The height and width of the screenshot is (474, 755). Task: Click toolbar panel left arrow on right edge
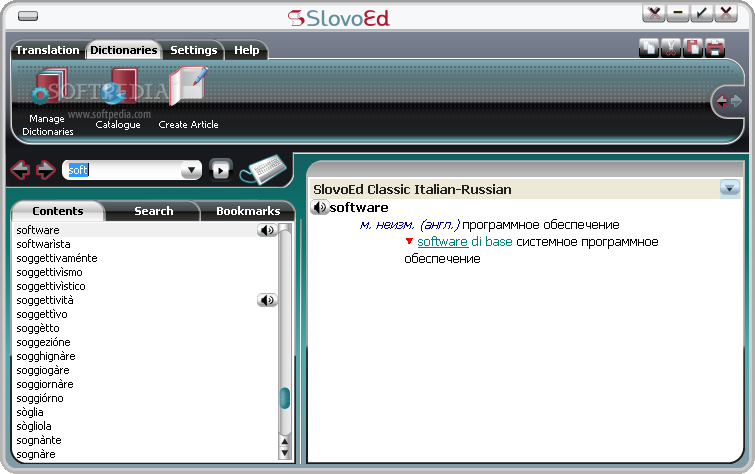(721, 101)
